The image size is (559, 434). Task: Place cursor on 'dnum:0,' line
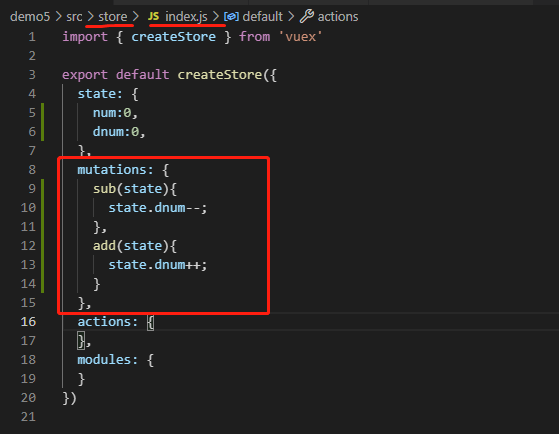coord(119,132)
